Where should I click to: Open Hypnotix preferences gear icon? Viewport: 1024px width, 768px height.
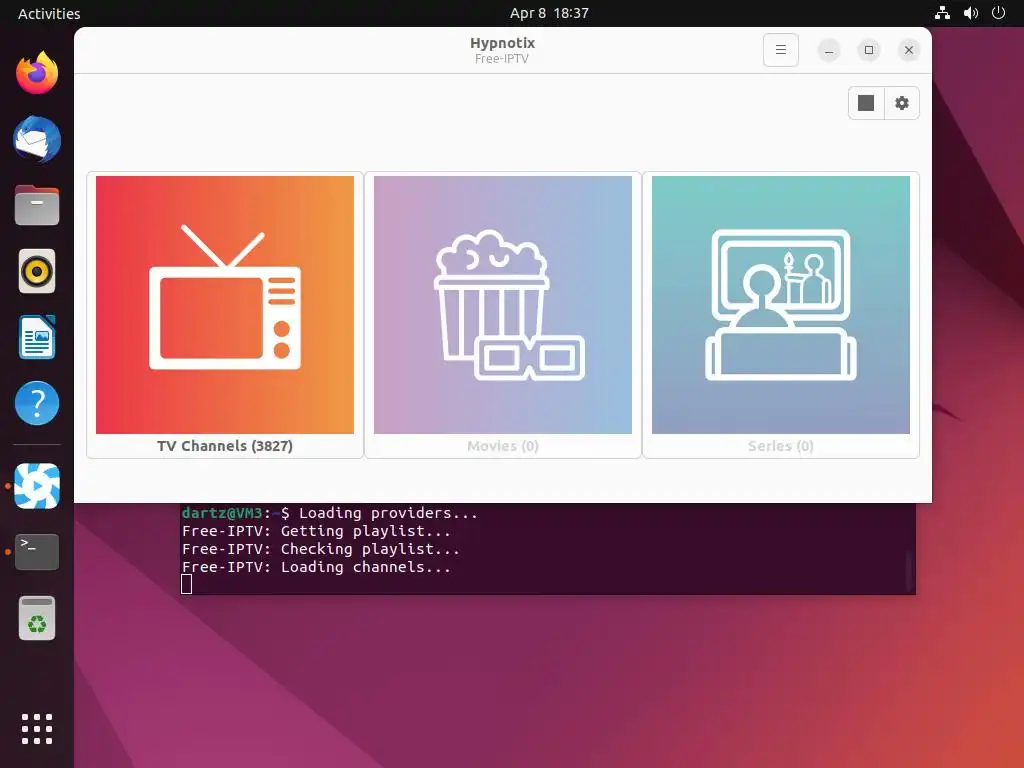click(902, 103)
